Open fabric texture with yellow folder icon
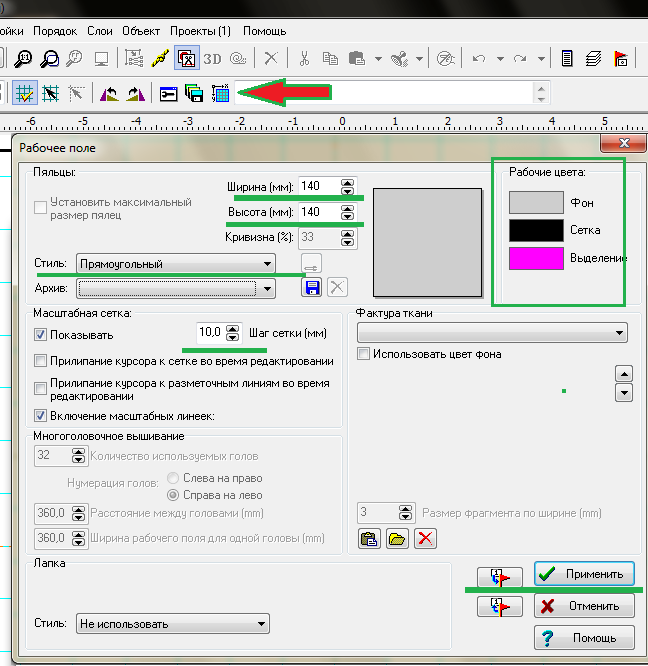Image resolution: width=648 pixels, height=666 pixels. pyautogui.click(x=397, y=539)
